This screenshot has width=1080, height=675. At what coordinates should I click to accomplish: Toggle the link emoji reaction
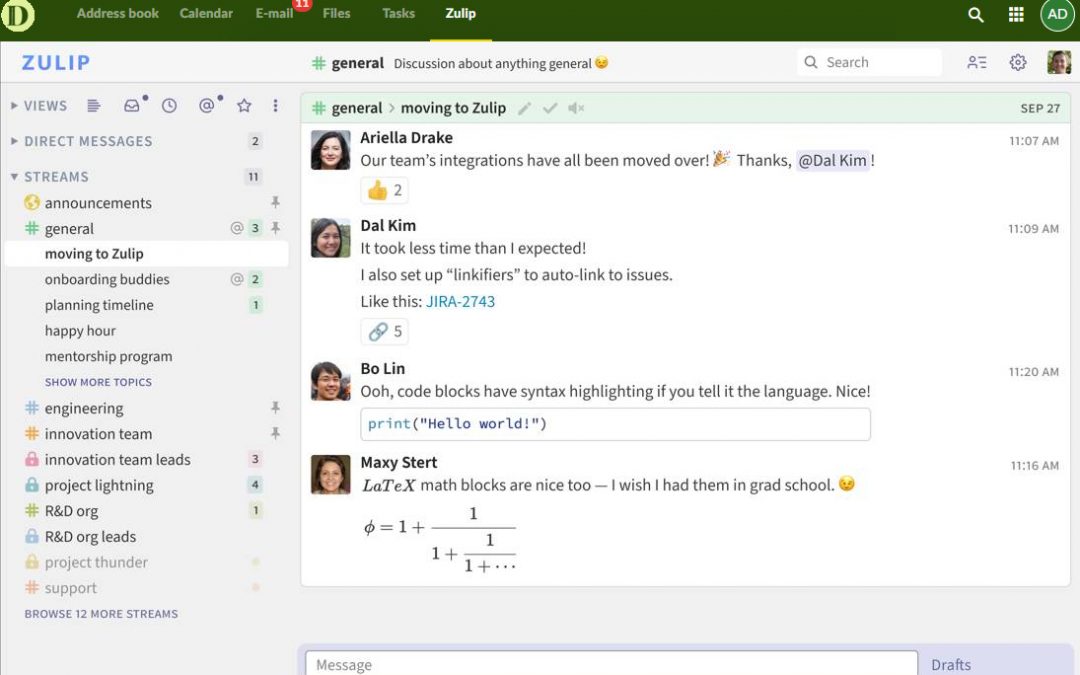(x=384, y=331)
